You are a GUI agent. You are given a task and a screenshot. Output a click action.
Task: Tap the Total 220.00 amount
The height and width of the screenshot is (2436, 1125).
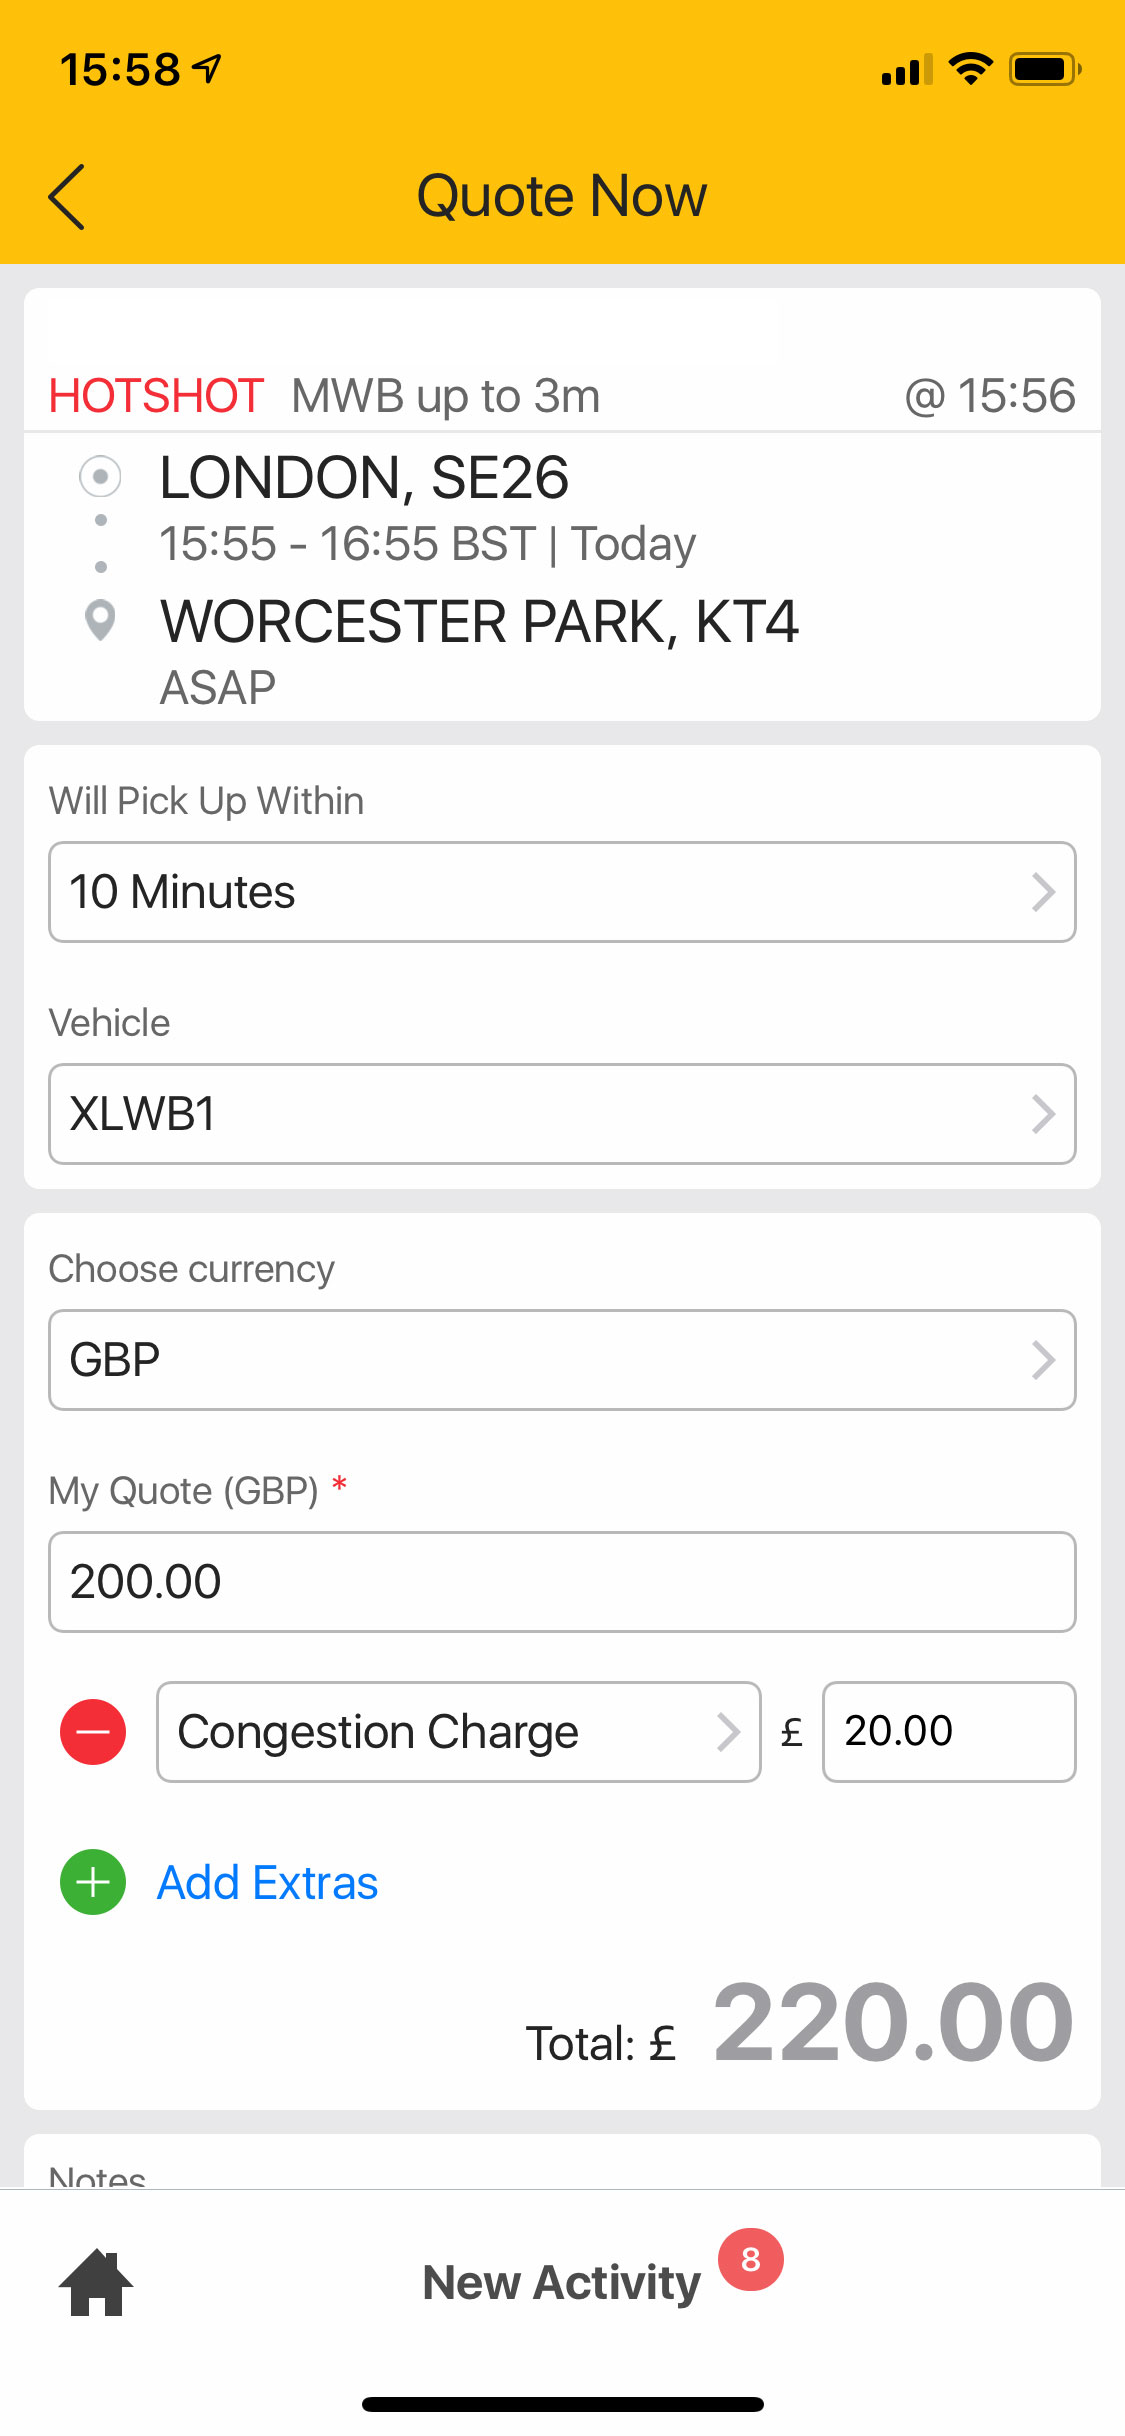[x=892, y=2024]
